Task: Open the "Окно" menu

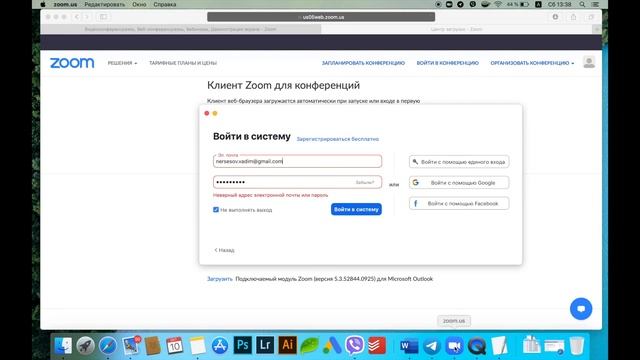Action: [x=139, y=4]
